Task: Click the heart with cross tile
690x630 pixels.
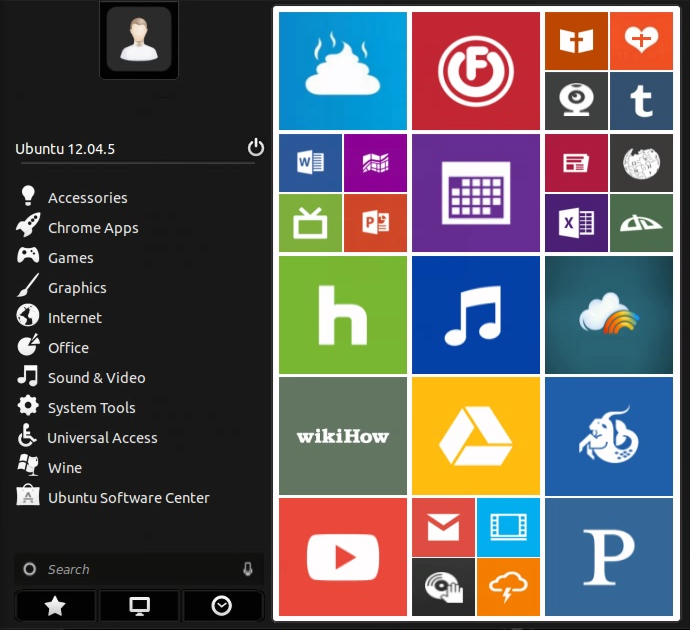Action: coord(641,41)
